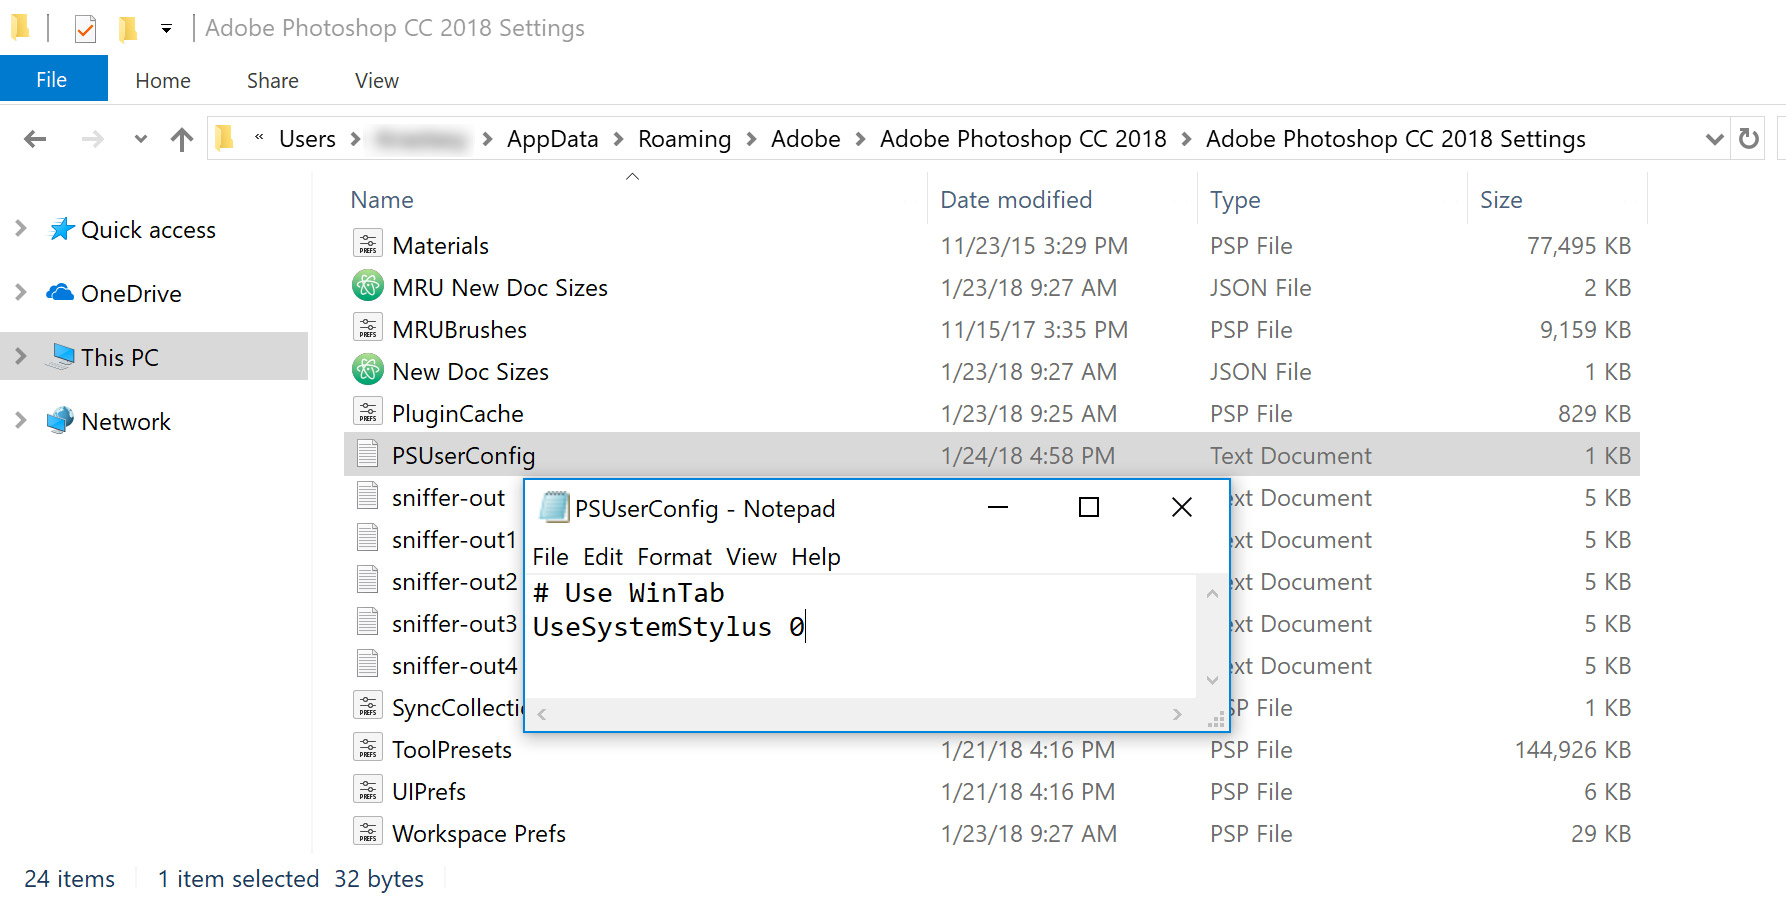Viewport: 1786px width, 898px height.
Task: Click the New folder icon in title bar
Action: point(128,28)
